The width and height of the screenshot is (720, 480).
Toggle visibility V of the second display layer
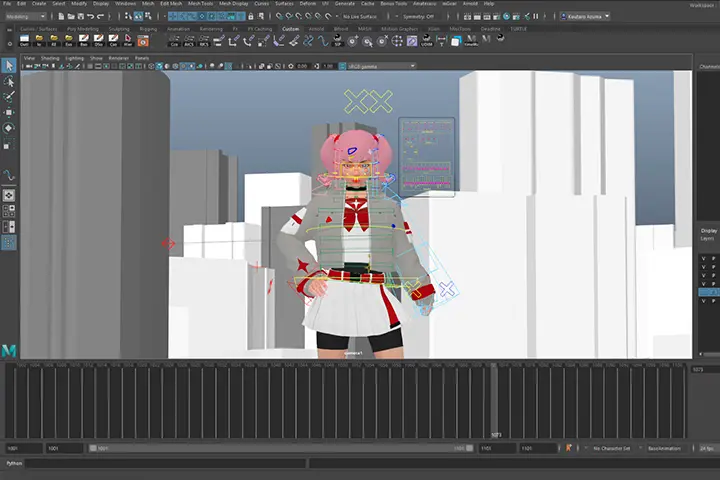pos(703,267)
